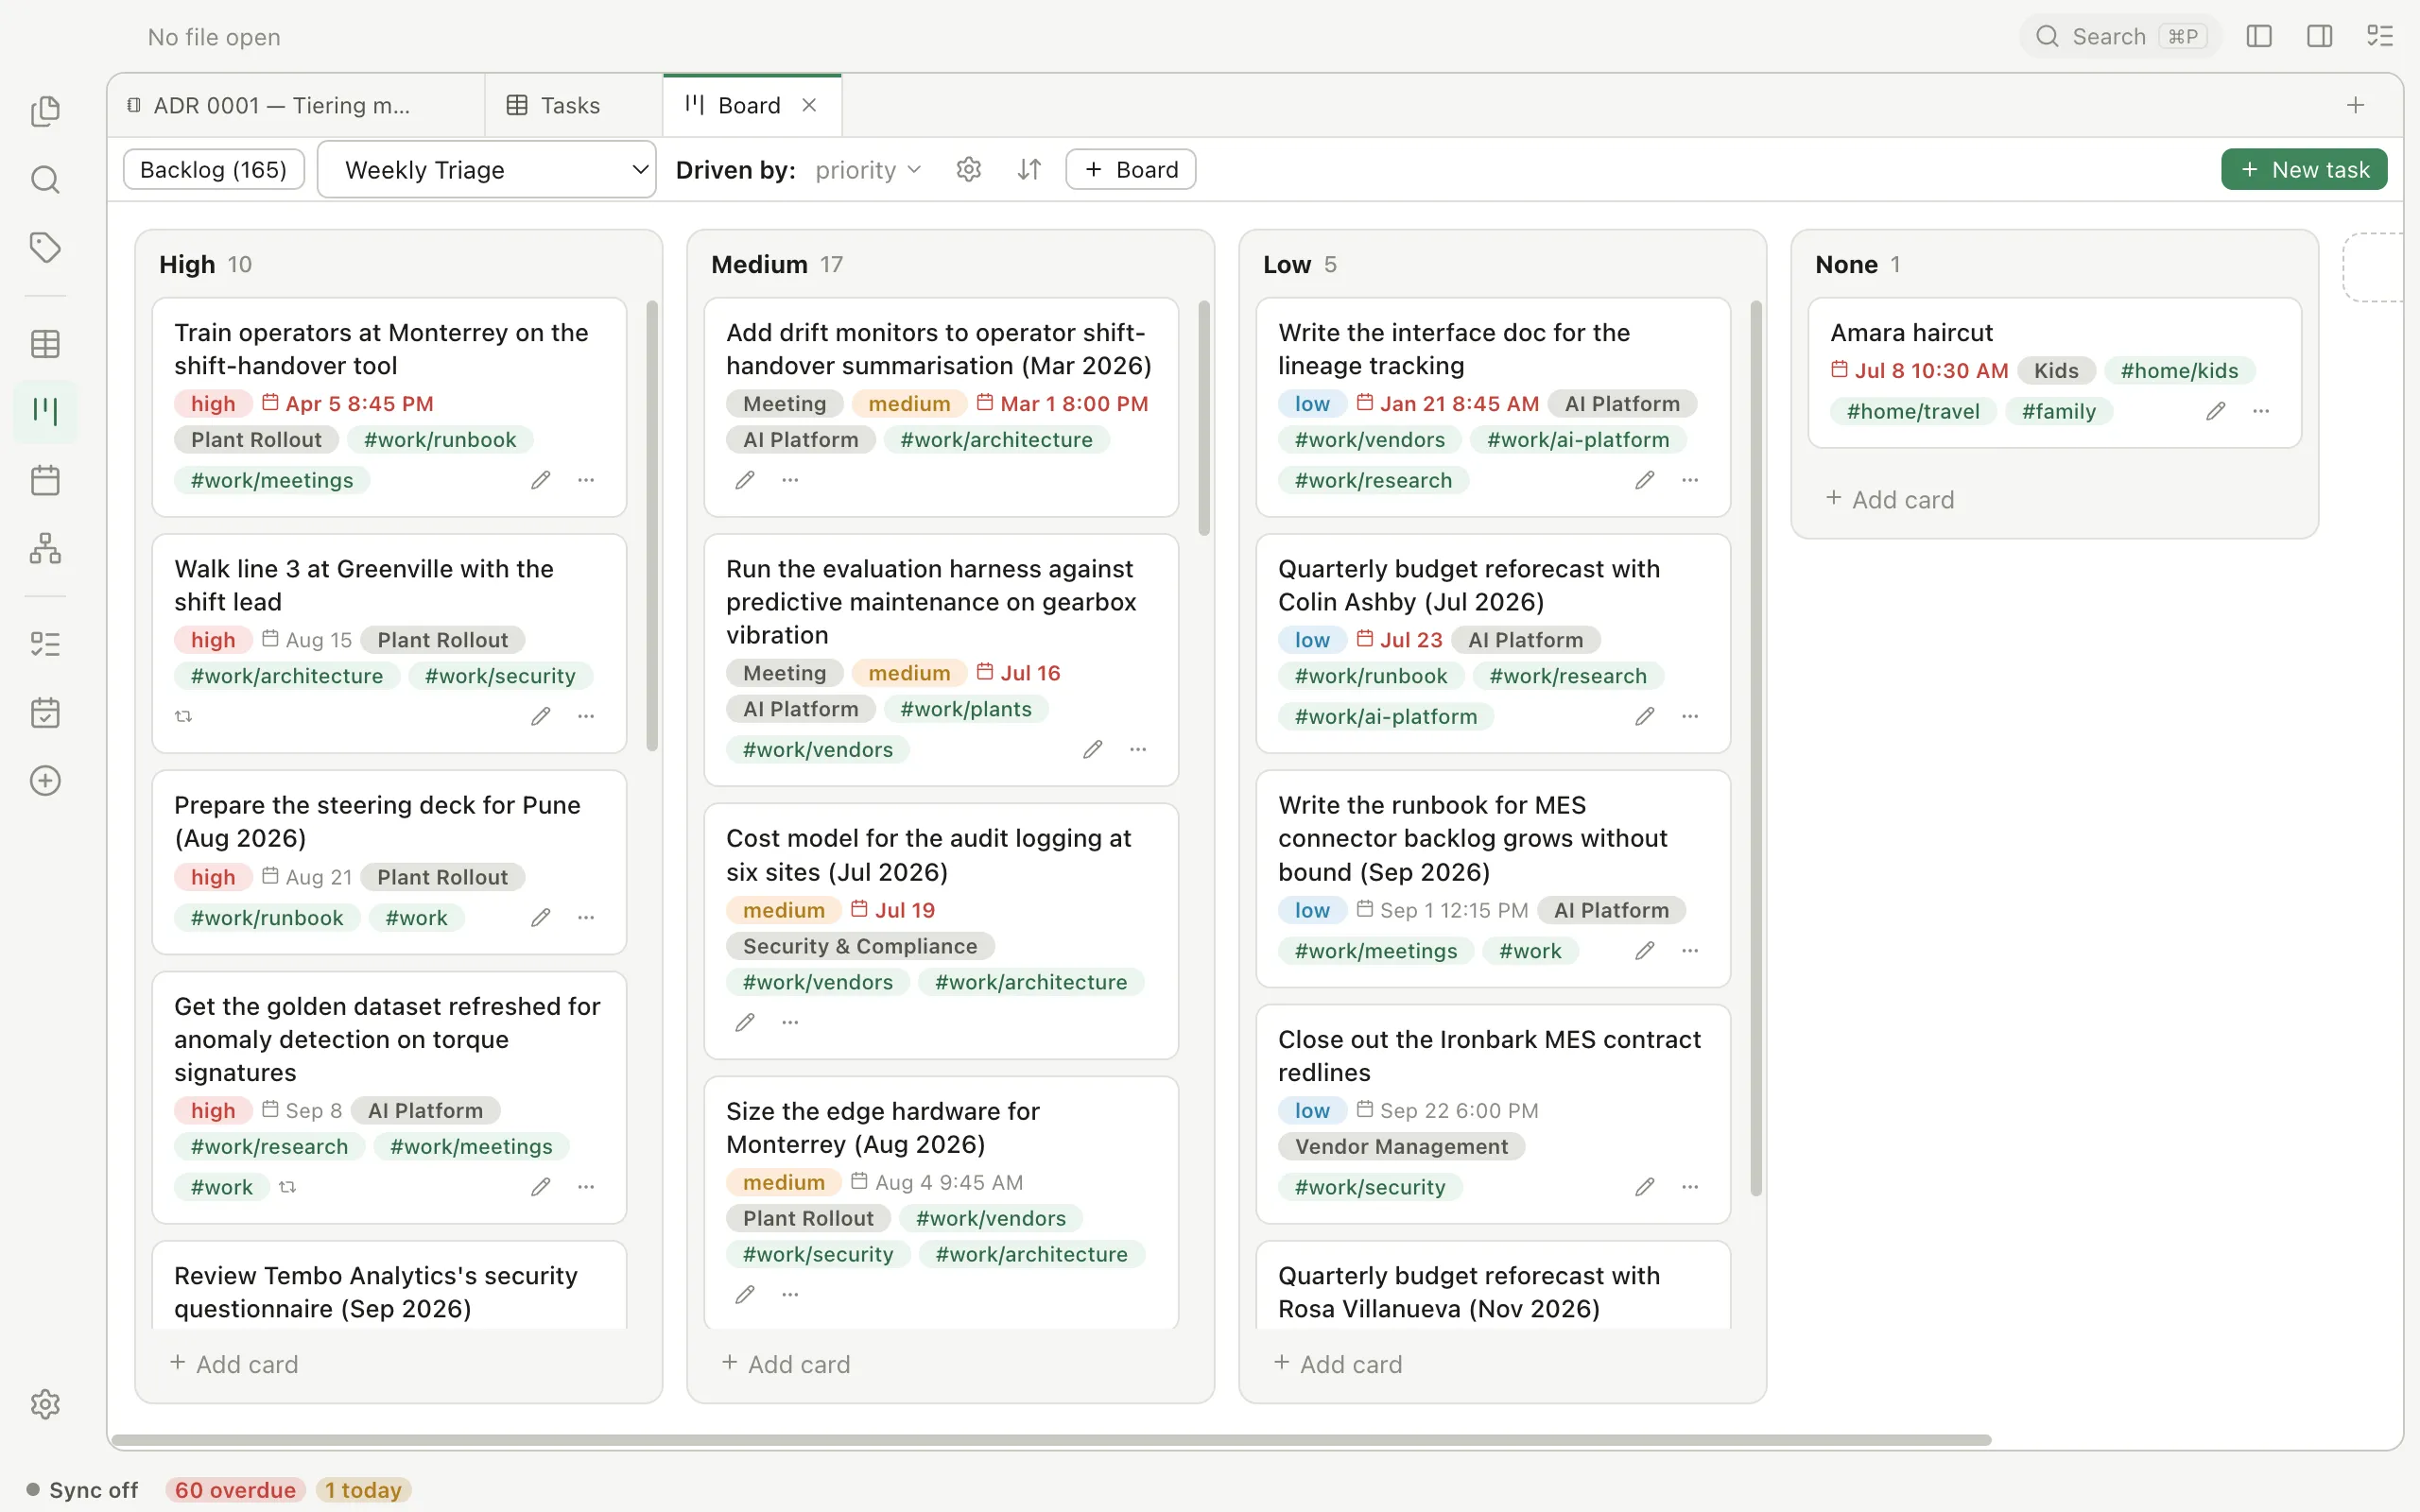Edit the Close out Ironbark MES card

(1644, 1186)
